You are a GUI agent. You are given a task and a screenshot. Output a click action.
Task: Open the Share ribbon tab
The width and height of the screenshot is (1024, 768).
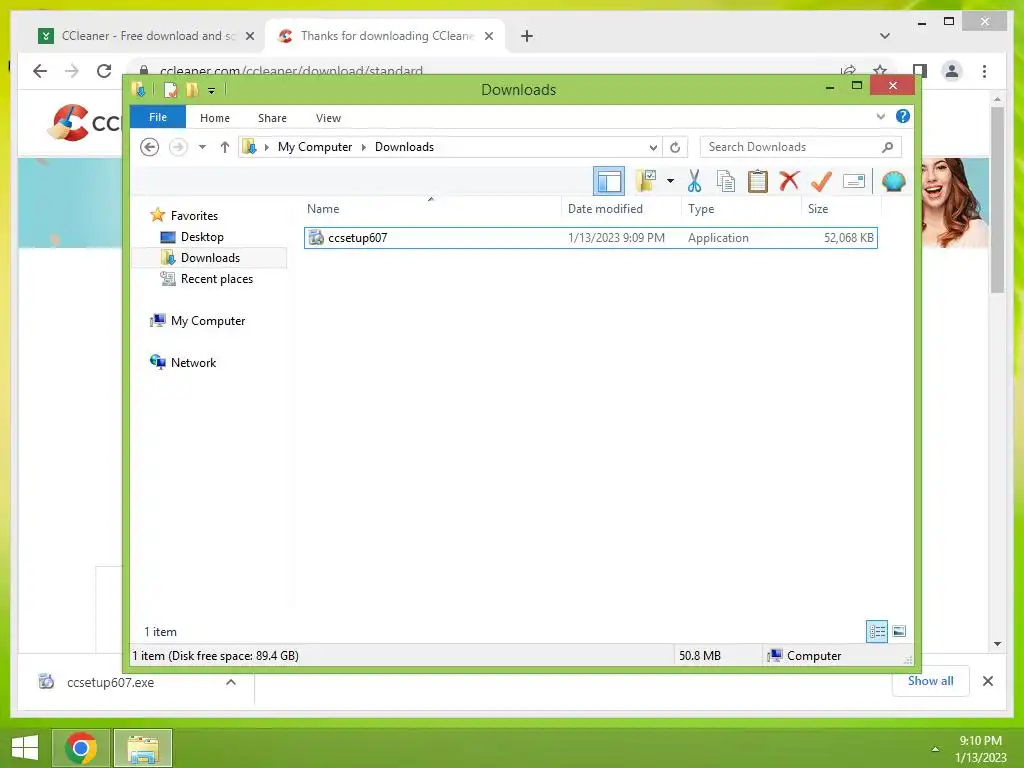point(272,118)
